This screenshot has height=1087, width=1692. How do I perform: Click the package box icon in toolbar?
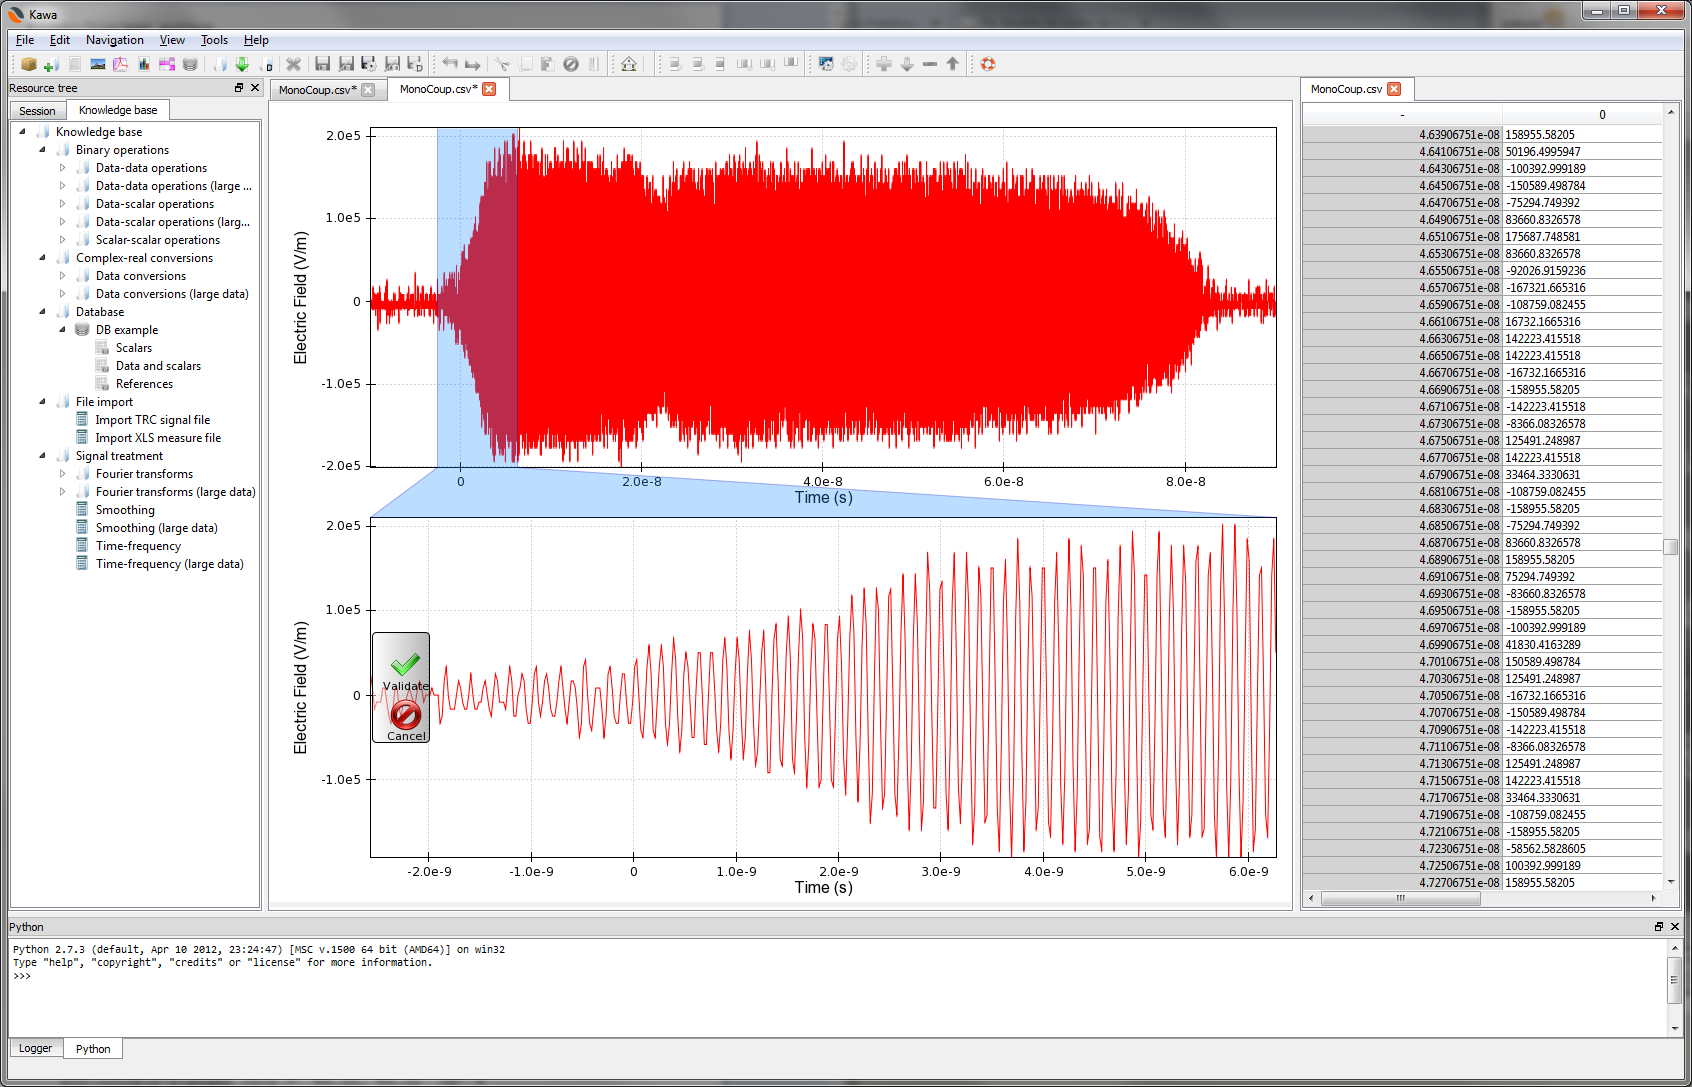(29, 64)
